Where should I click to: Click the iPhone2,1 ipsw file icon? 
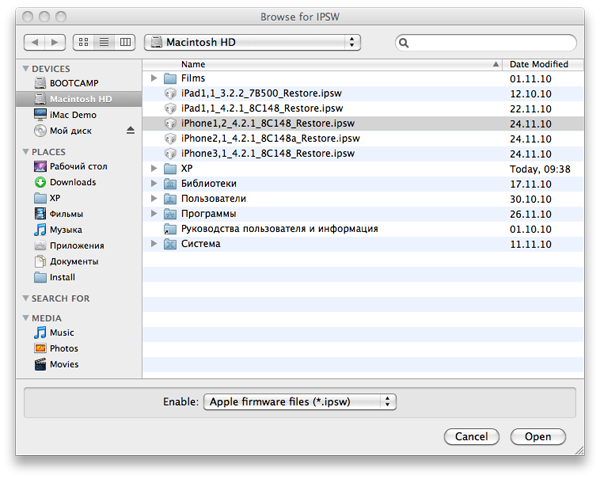pos(170,138)
